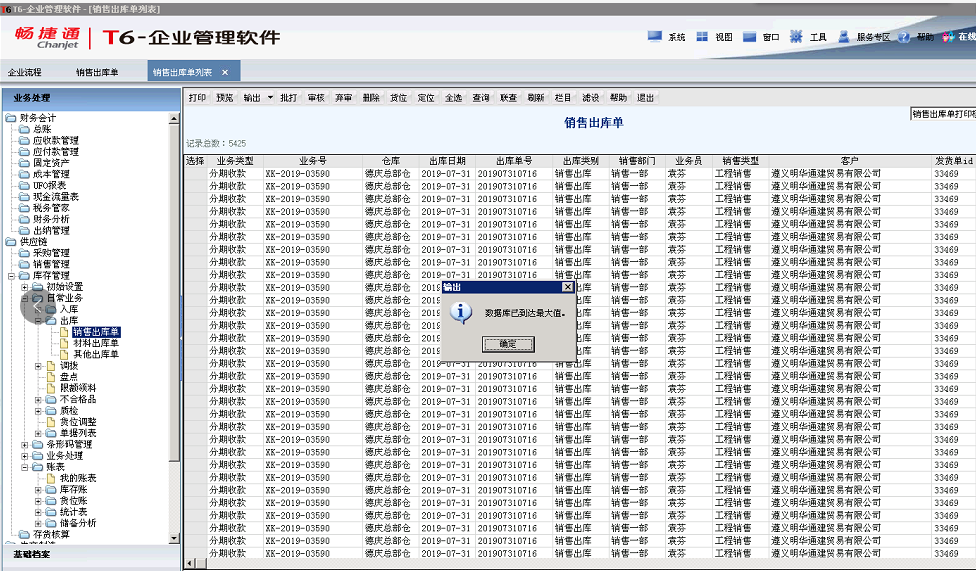The image size is (976, 571).
Task: Open the 系统 menu
Action: [x=677, y=37]
